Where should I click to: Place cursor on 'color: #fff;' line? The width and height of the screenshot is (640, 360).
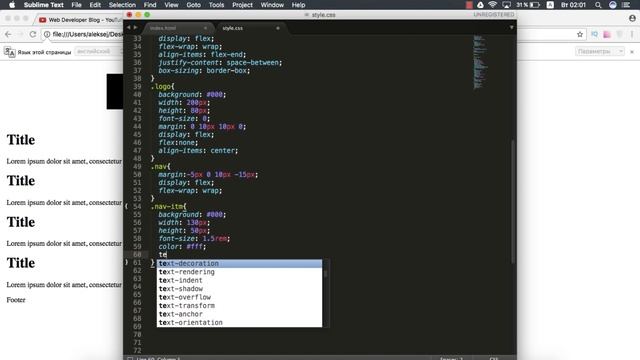182,247
